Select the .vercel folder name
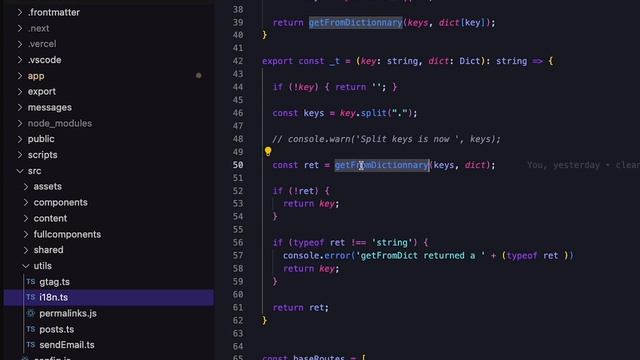The height and width of the screenshot is (360, 640). point(42,44)
